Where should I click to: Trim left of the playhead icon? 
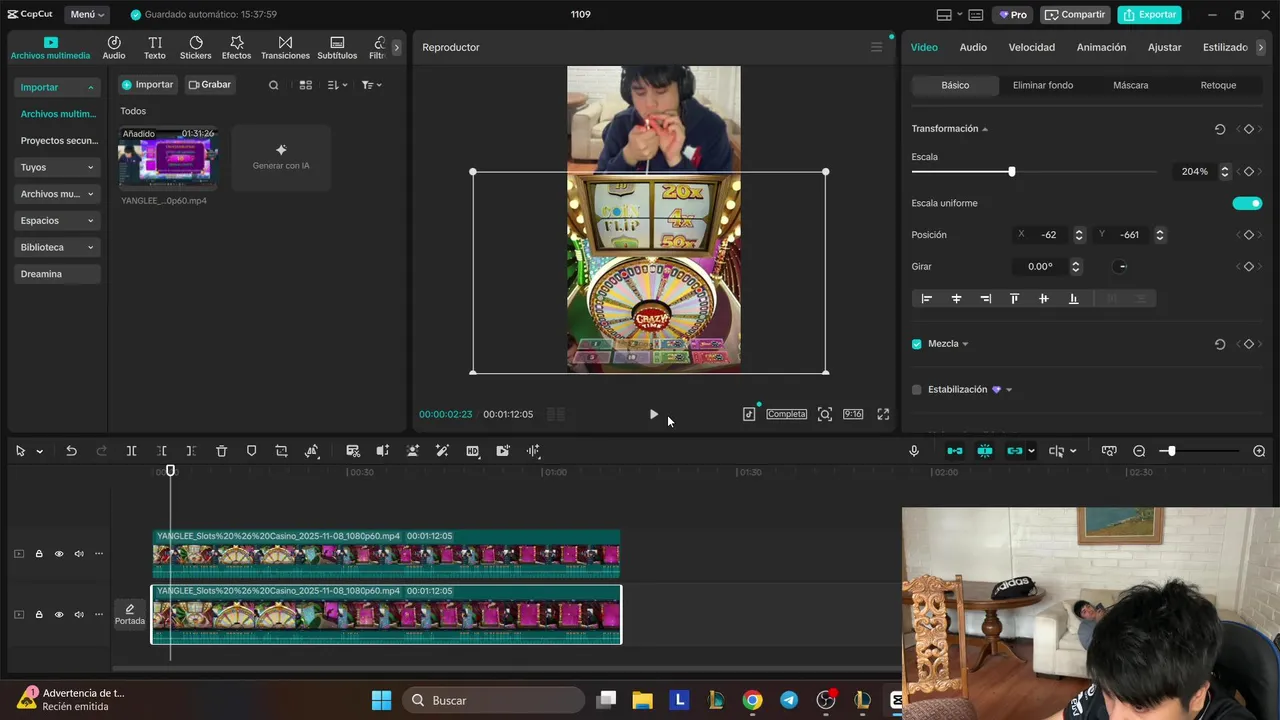click(162, 451)
